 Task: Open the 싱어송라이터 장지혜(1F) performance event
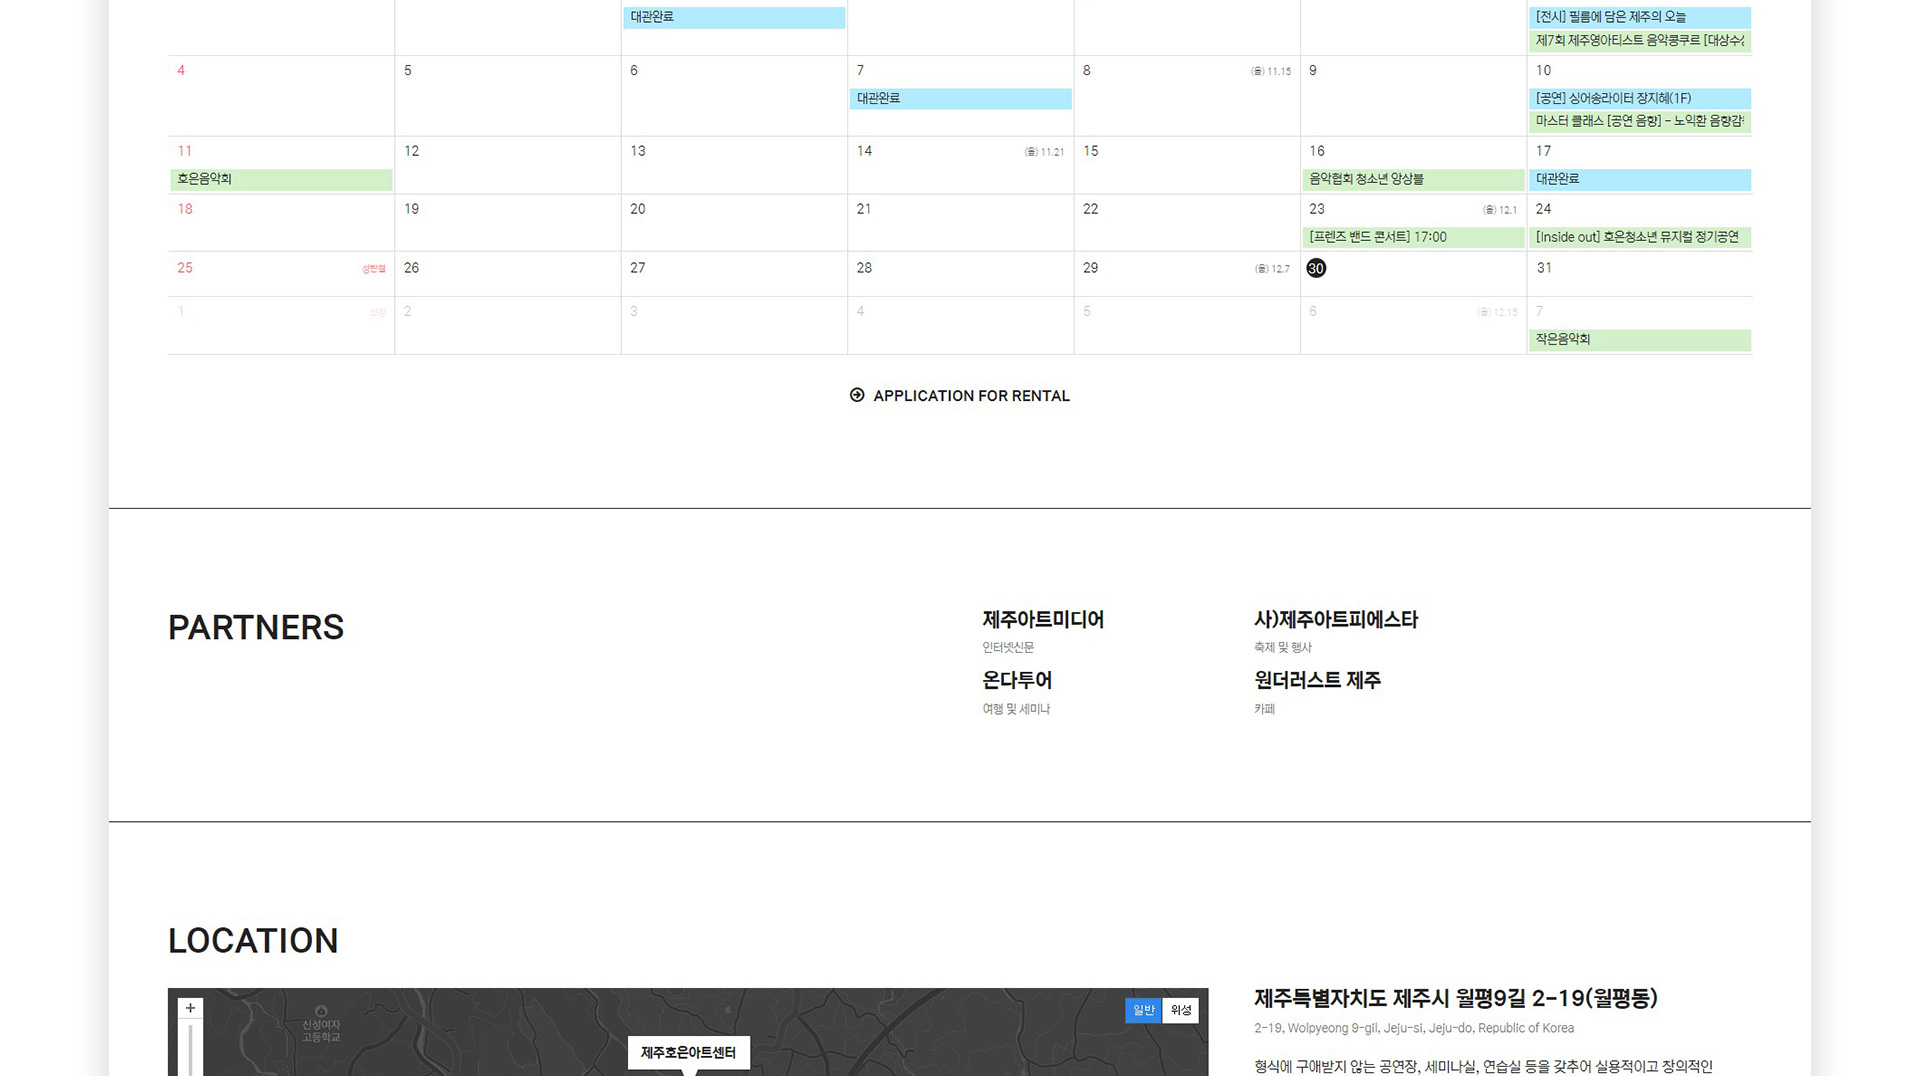(1639, 98)
